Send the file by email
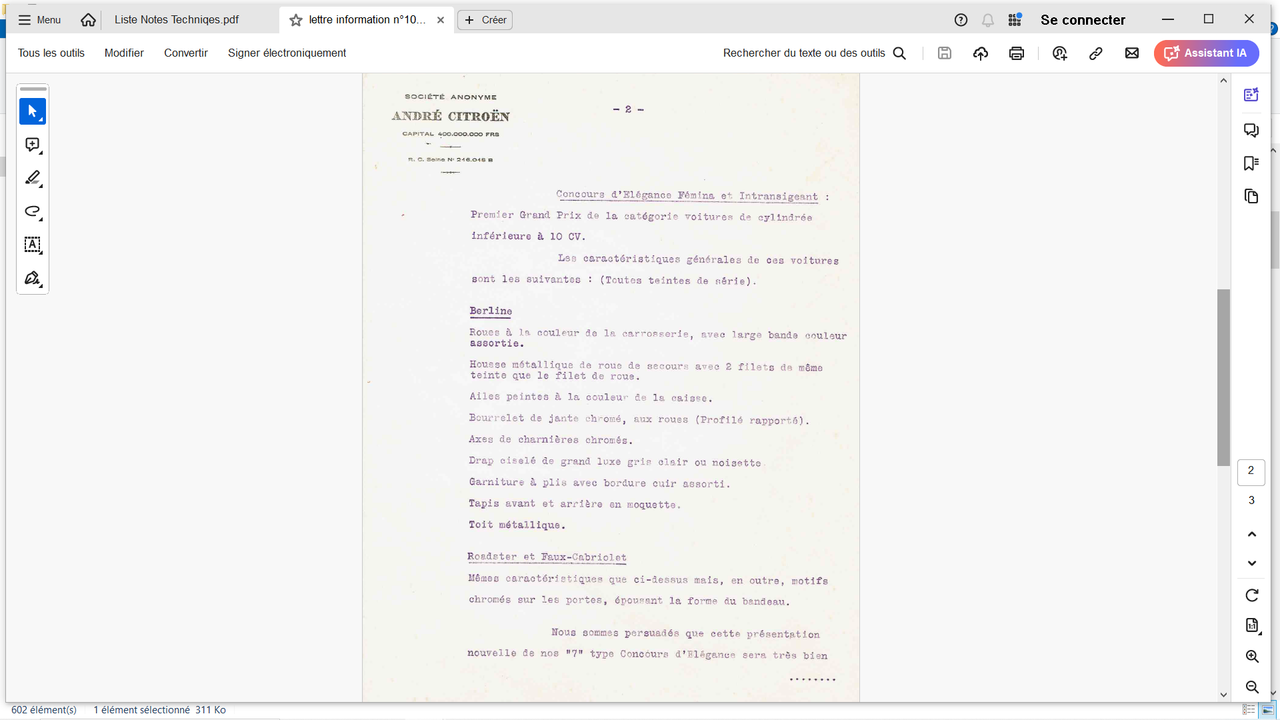Image resolution: width=1280 pixels, height=720 pixels. 1132,53
